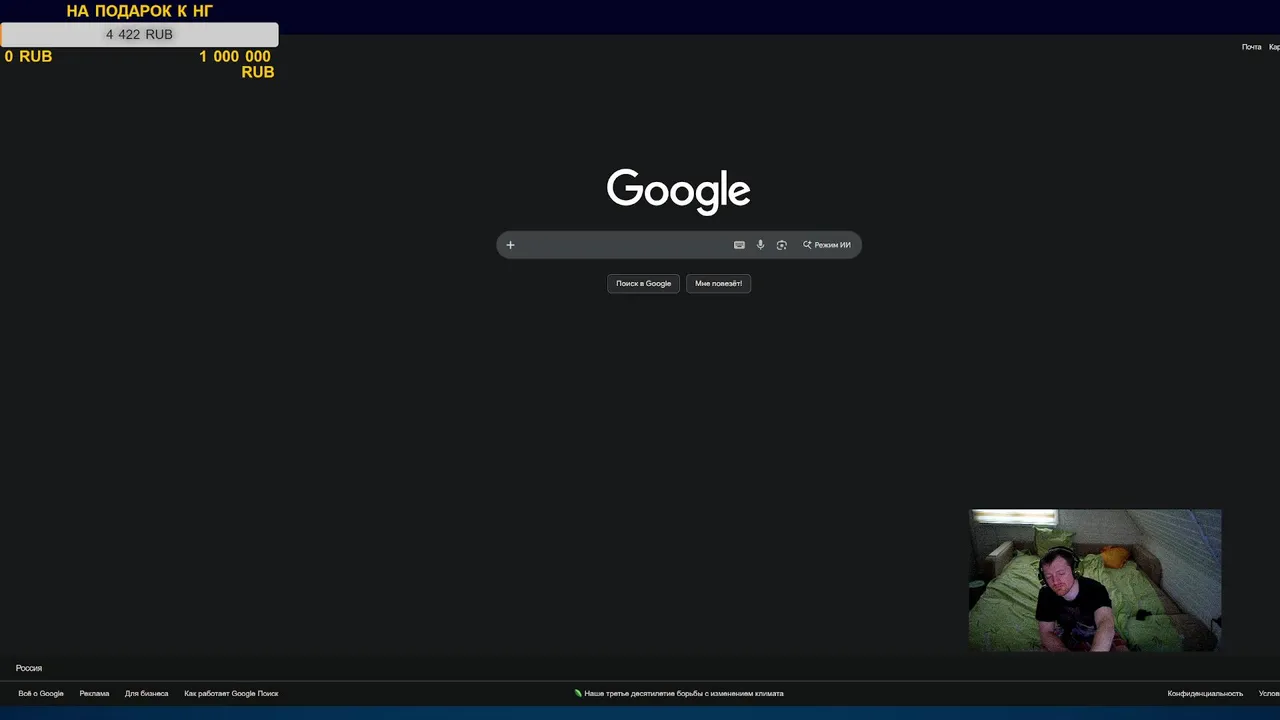Open the on-screen keyboard icon
Screen dimensions: 1280x720
(x=739, y=245)
